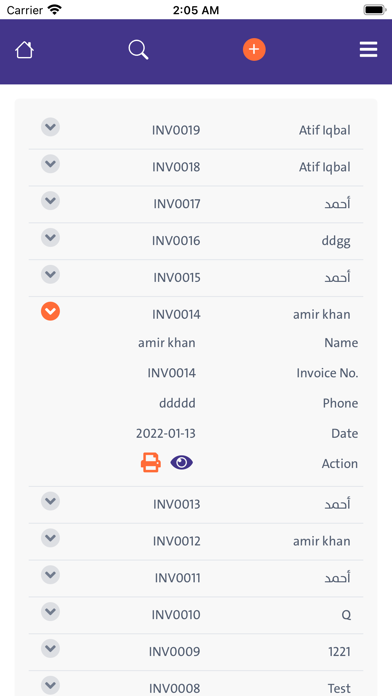Expand invoice INV0016 for ddgg
The height and width of the screenshot is (696, 392).
[x=51, y=237]
